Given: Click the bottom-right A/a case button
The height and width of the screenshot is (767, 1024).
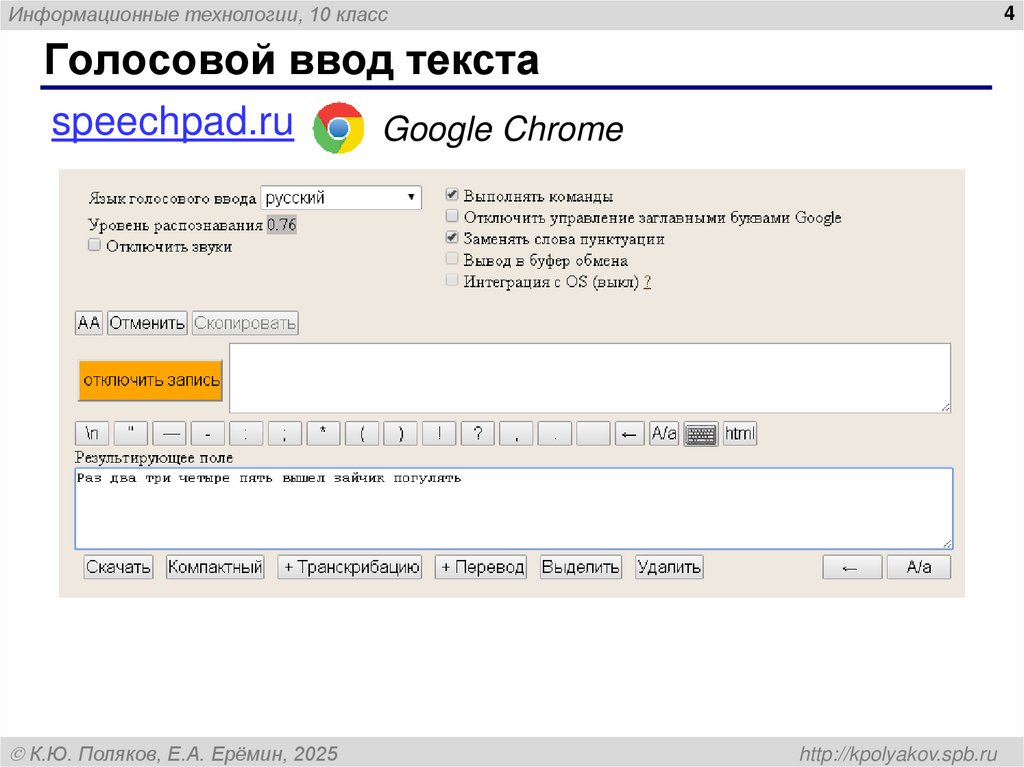Looking at the screenshot, I should pos(918,567).
